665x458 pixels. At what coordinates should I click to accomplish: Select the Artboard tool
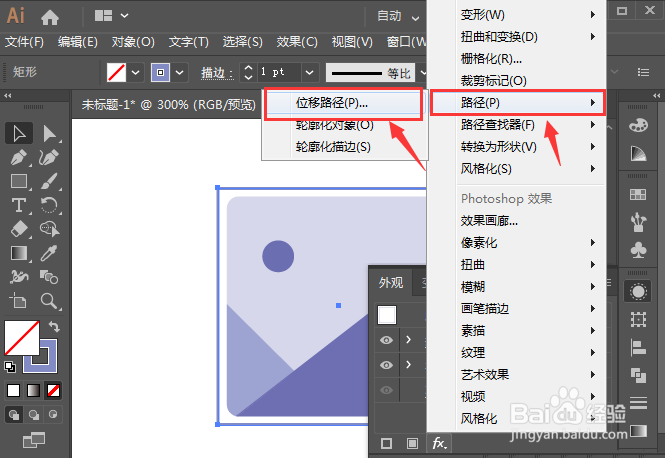tap(19, 301)
